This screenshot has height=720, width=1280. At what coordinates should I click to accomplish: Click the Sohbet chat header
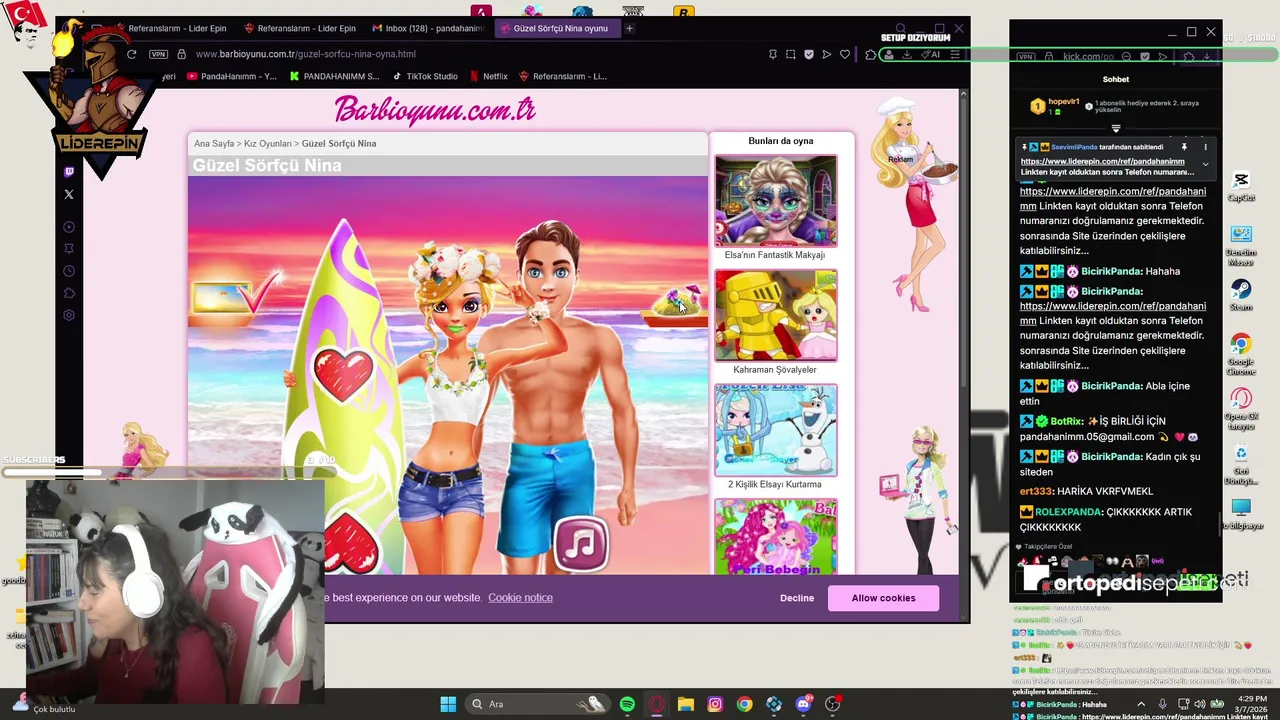(x=1116, y=79)
